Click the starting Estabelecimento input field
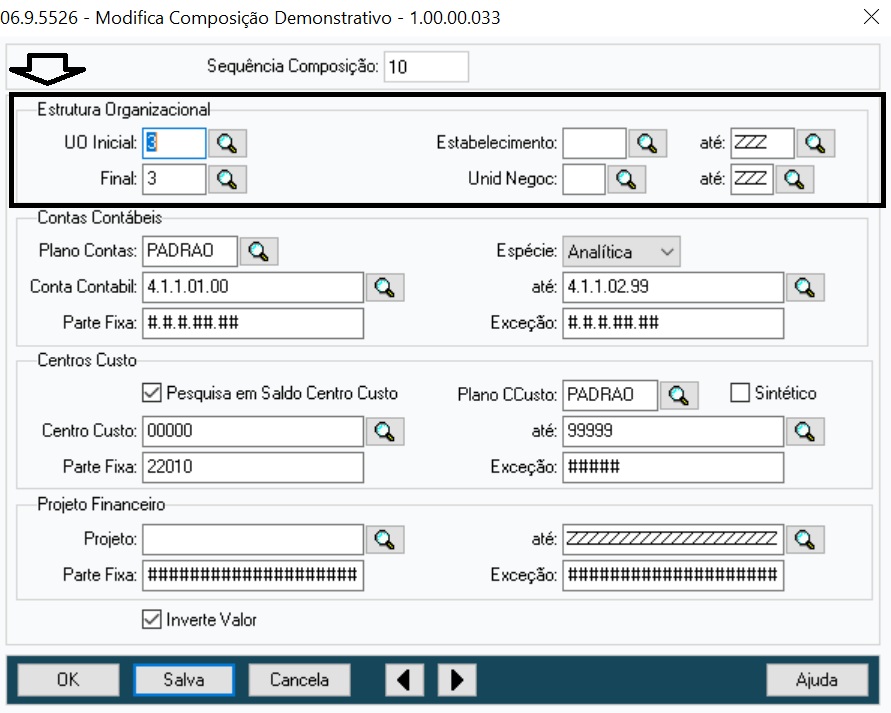 (x=594, y=143)
